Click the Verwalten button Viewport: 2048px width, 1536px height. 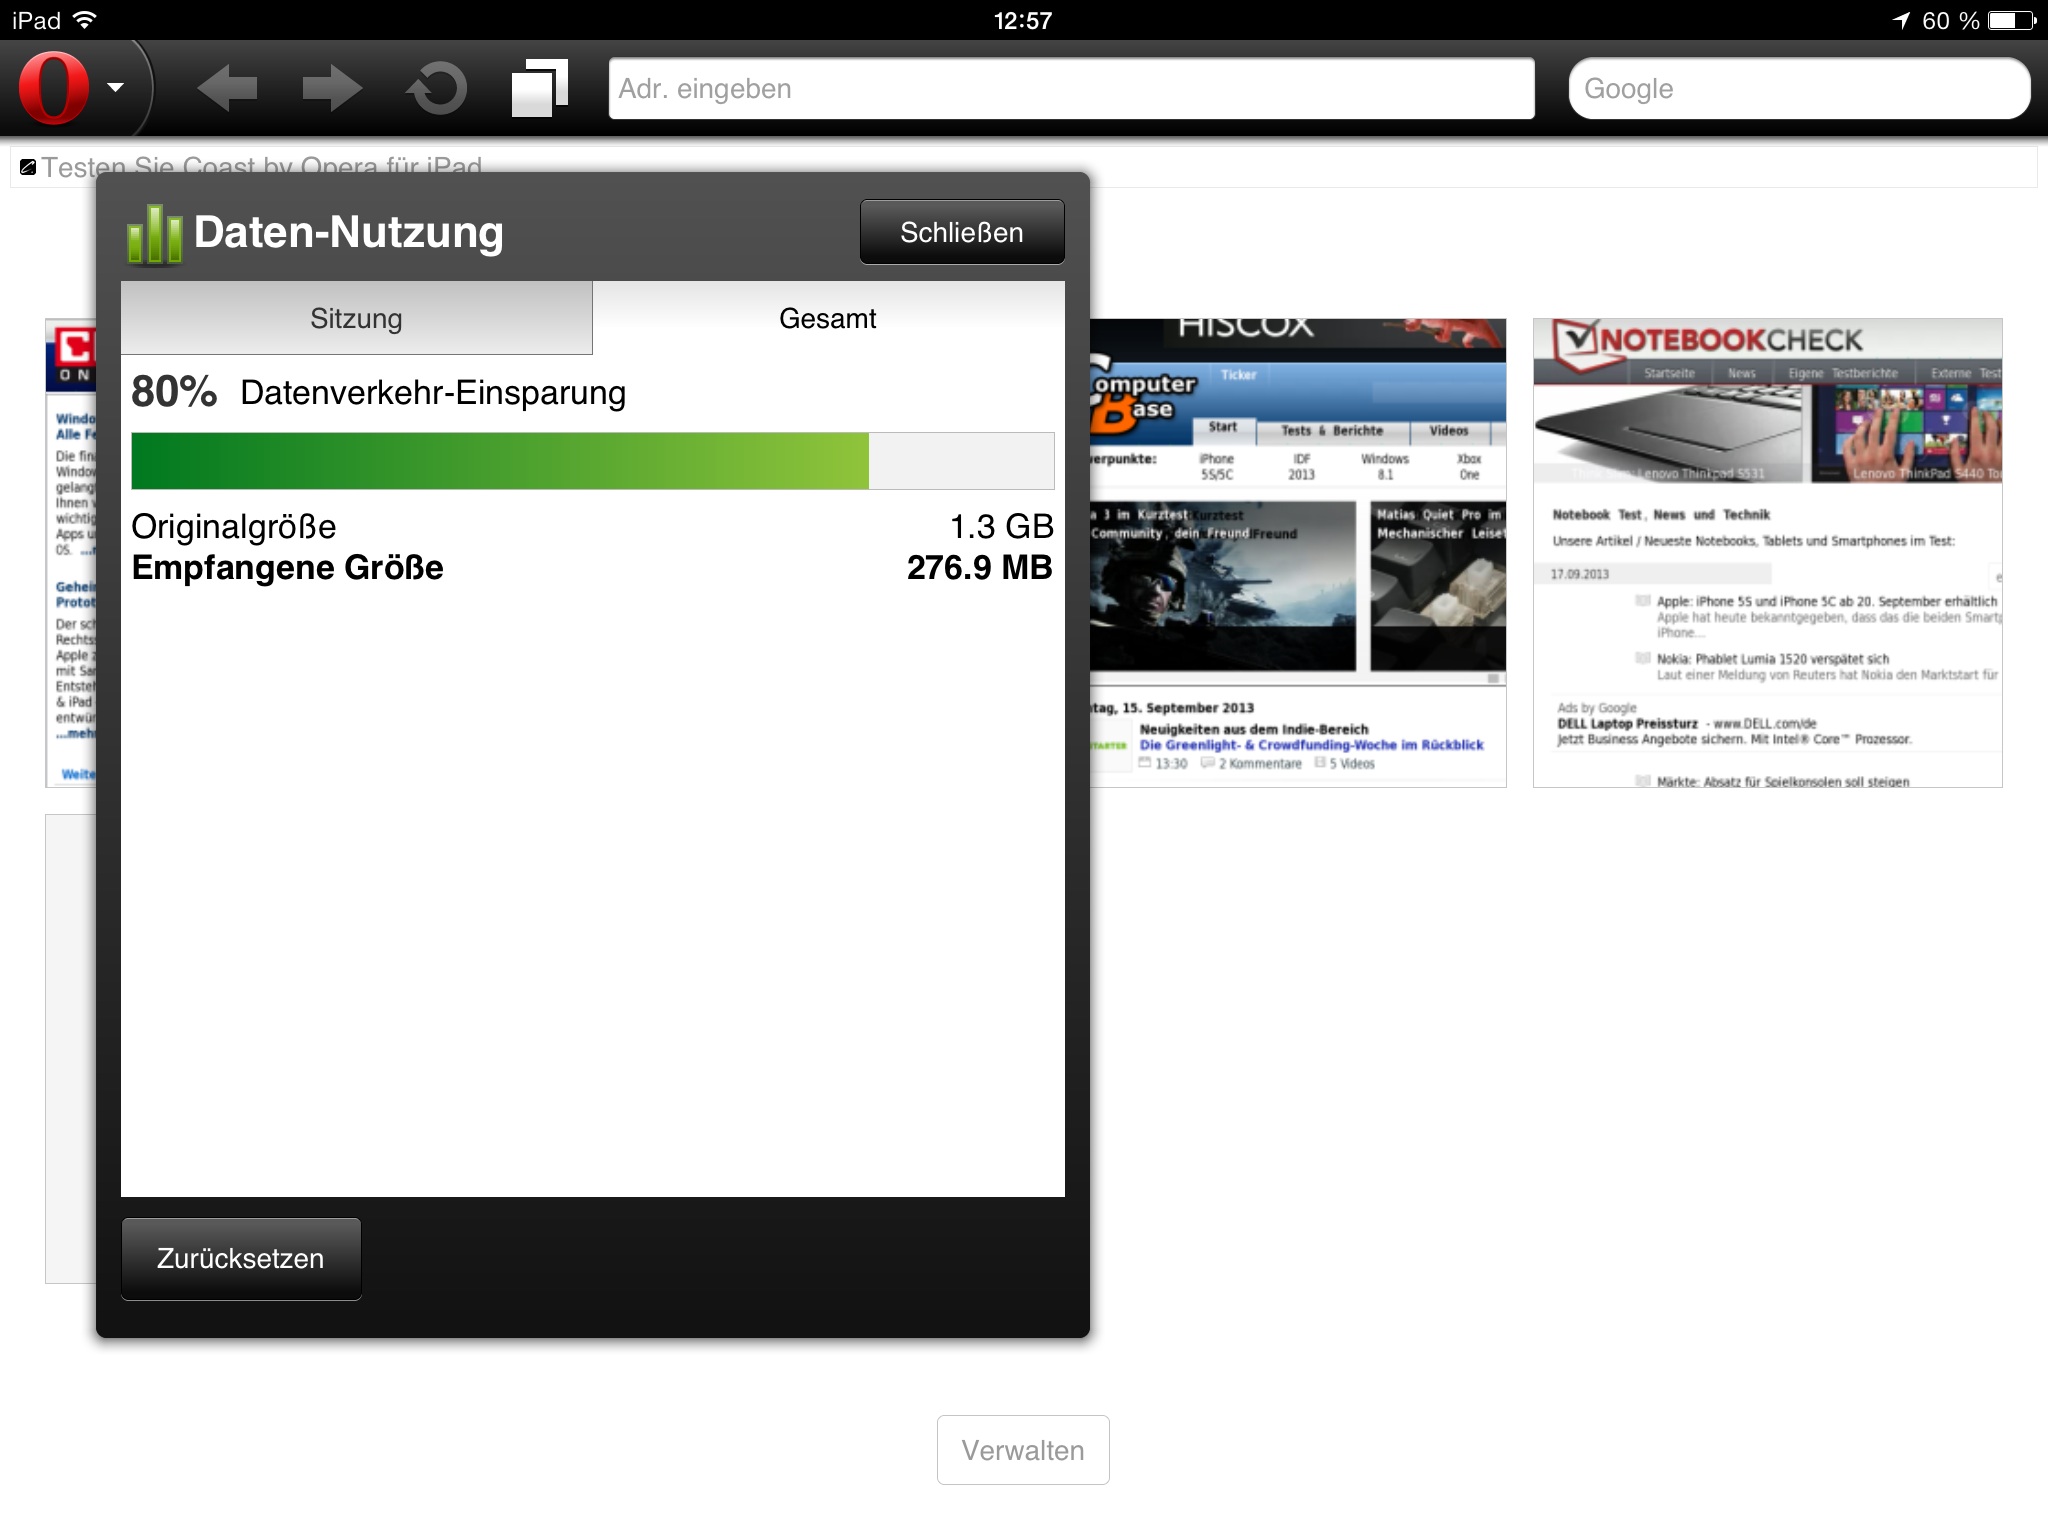1022,1450
